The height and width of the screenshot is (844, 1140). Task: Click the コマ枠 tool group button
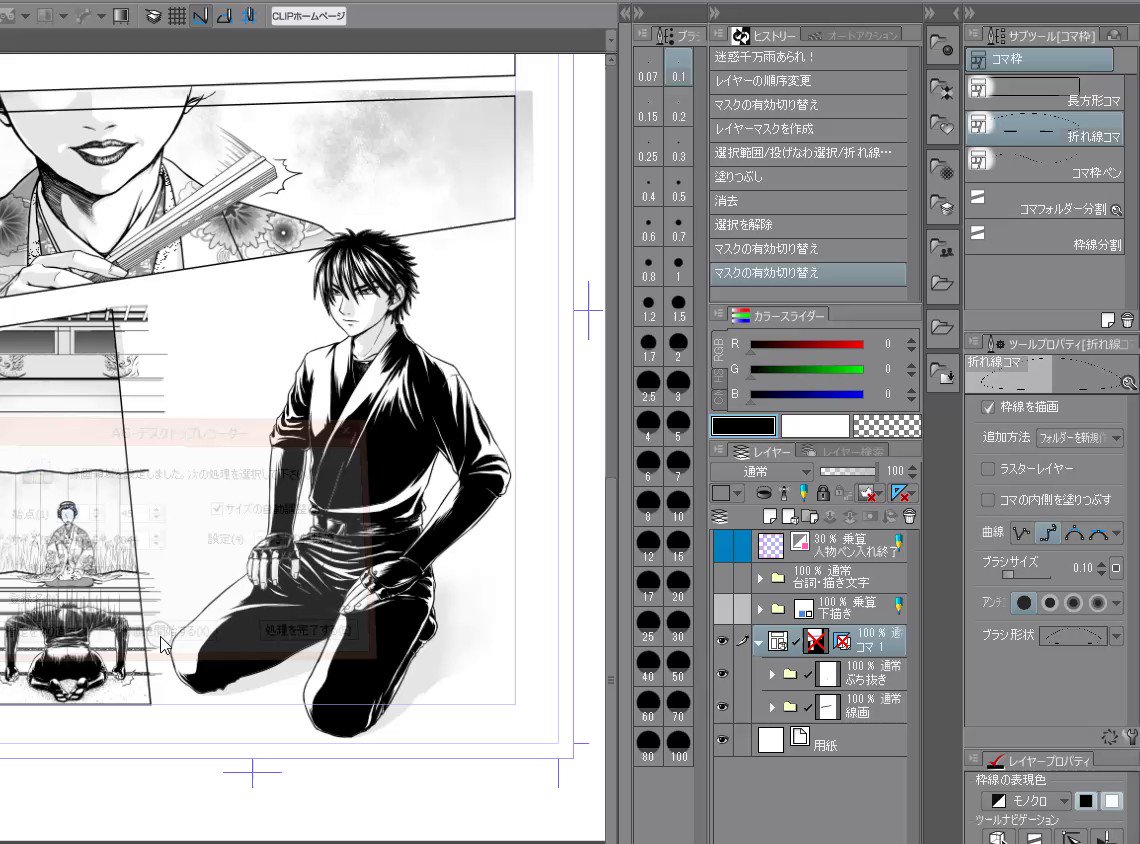pyautogui.click(x=1040, y=59)
